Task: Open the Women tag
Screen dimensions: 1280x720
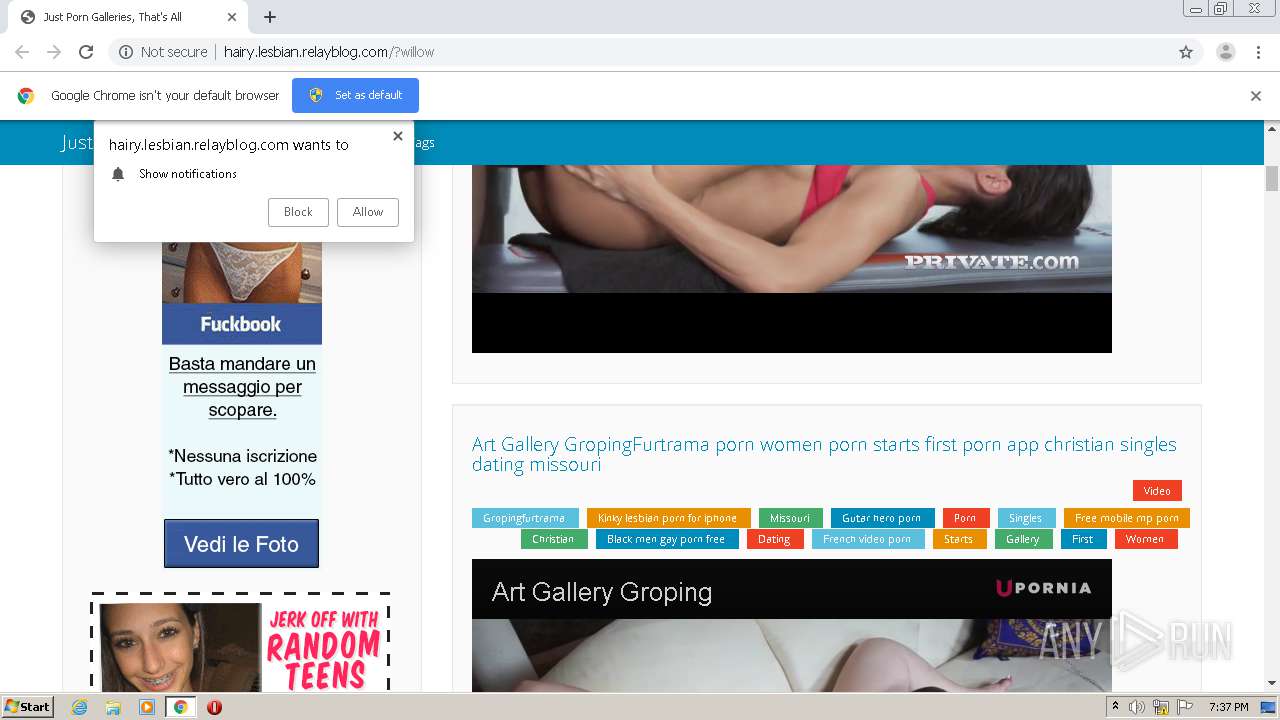Action: point(1145,539)
